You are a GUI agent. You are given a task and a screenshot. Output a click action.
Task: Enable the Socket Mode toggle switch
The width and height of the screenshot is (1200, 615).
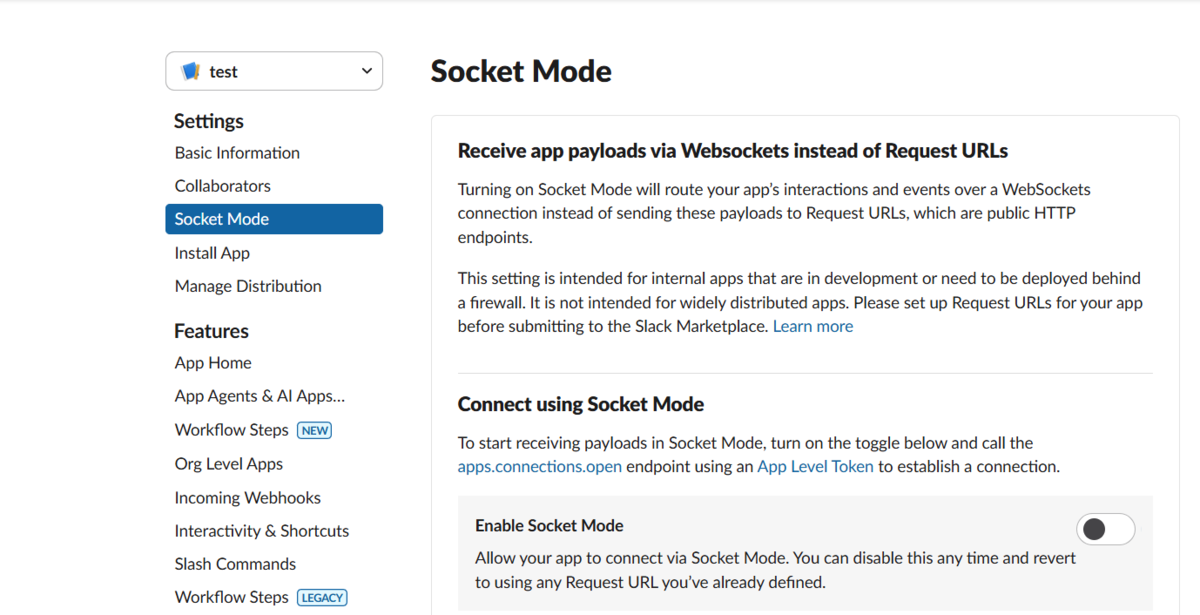[x=1106, y=529]
